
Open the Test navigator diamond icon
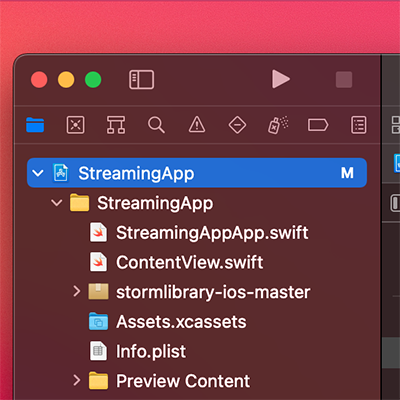237,125
